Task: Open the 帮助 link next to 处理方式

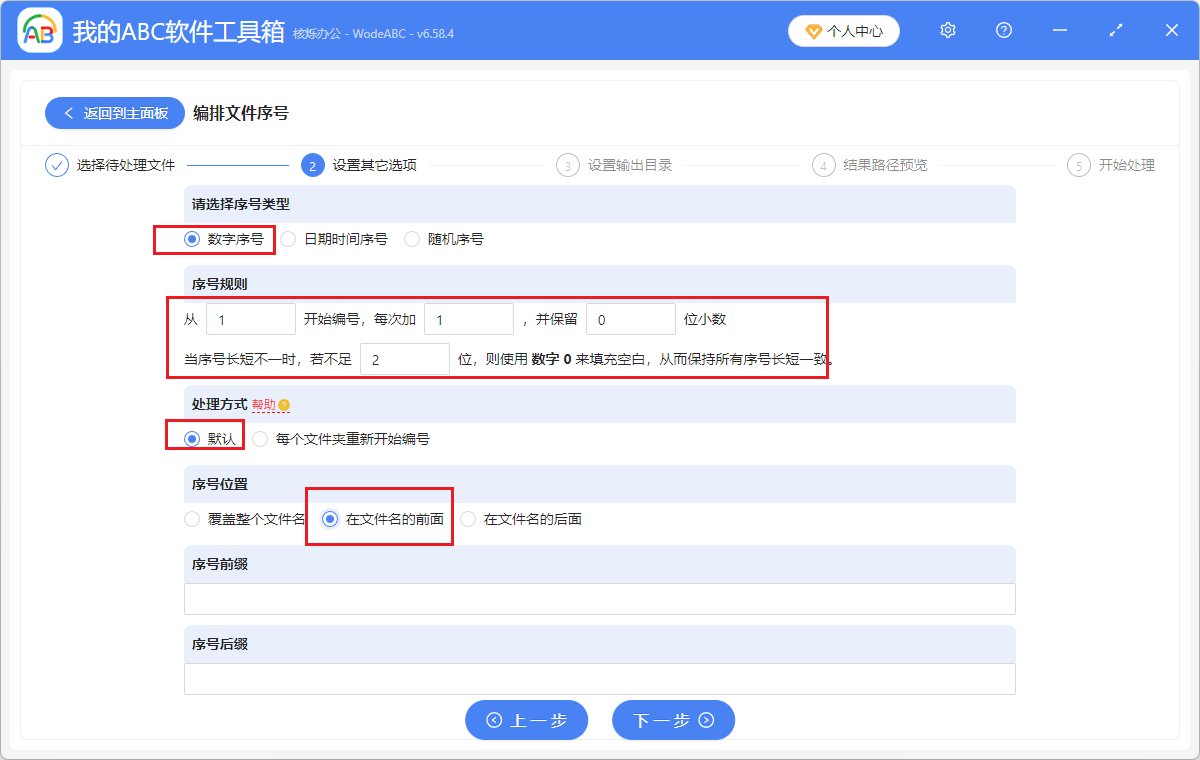Action: click(x=262, y=404)
